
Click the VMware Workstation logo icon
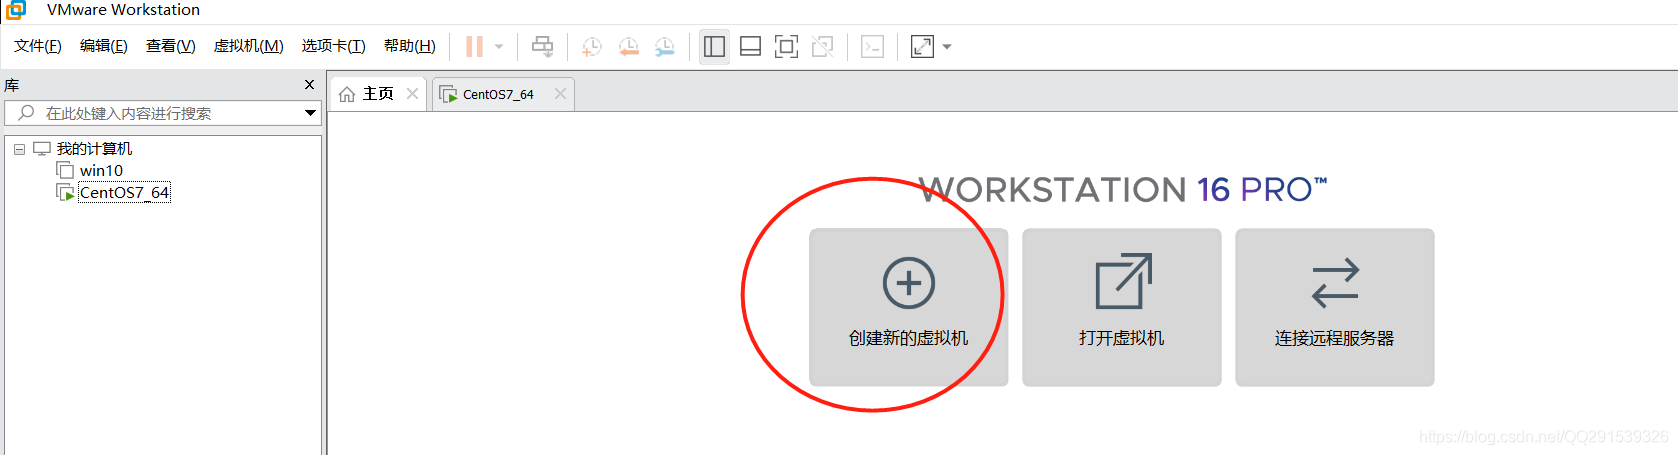pyautogui.click(x=15, y=9)
